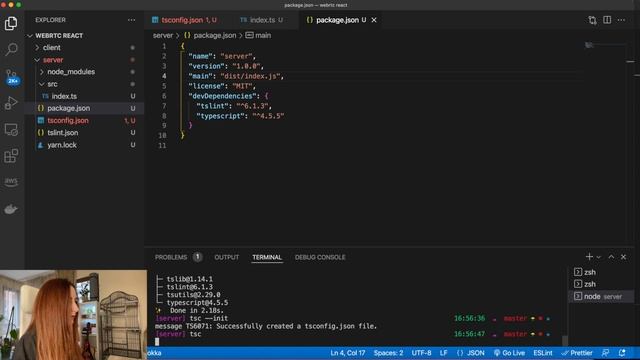Change indentation via Spaces: 2
Viewport: 640px width, 360px height.
(x=388, y=353)
